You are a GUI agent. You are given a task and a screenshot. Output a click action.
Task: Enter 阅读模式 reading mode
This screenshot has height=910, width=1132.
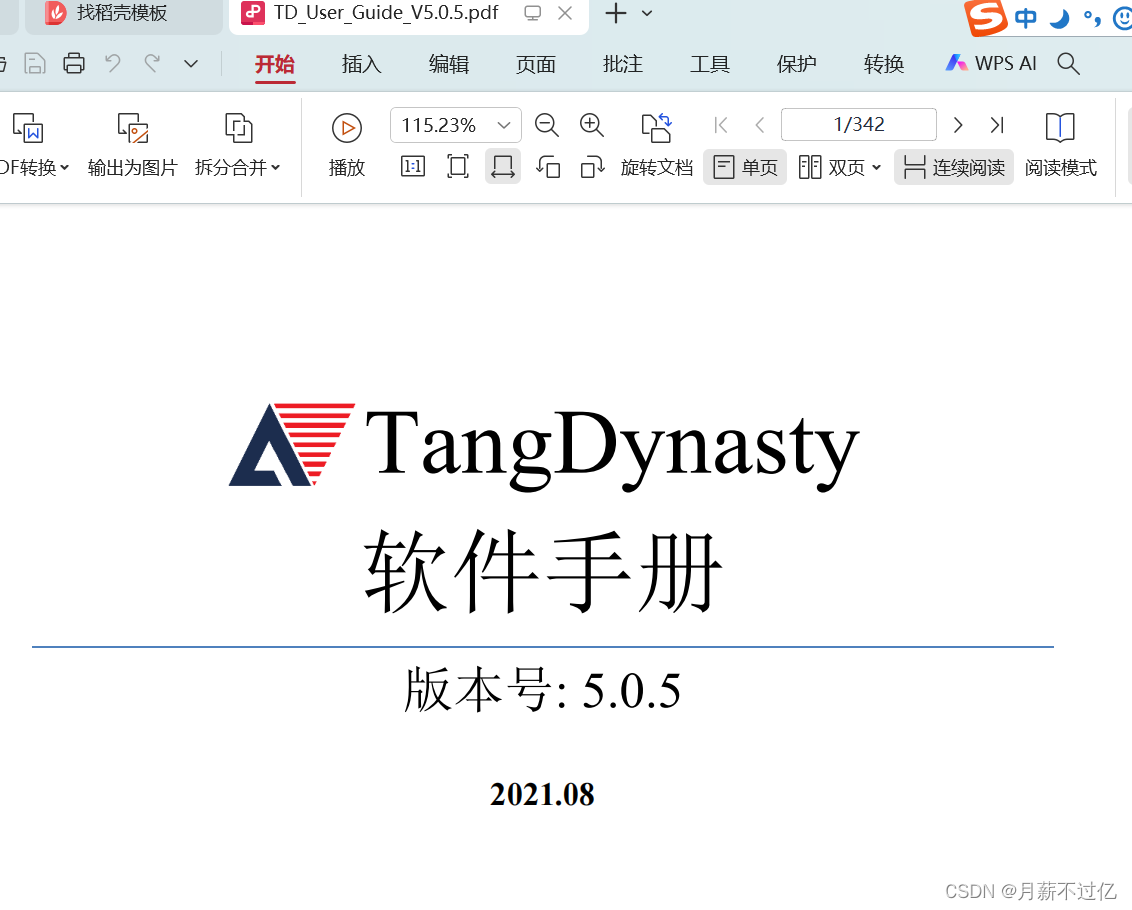click(1061, 145)
